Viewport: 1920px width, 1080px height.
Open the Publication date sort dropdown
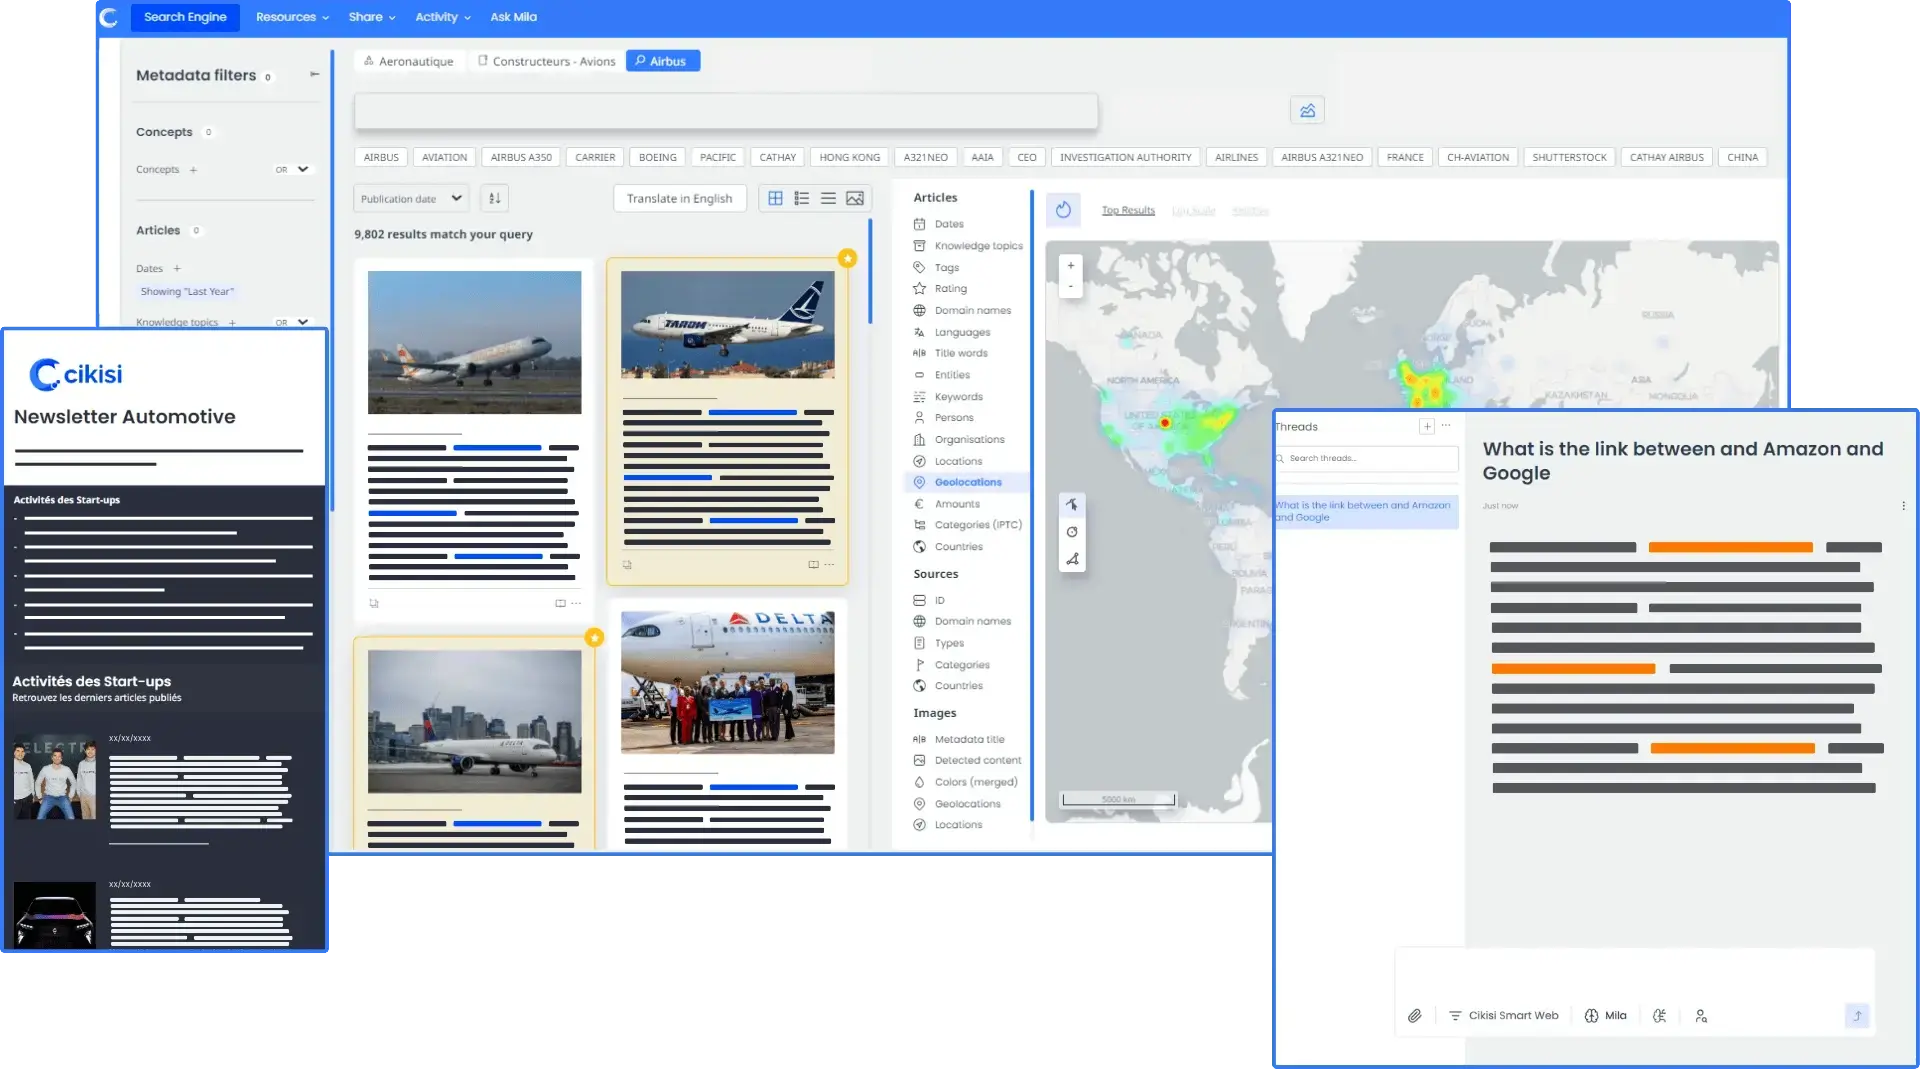point(411,198)
